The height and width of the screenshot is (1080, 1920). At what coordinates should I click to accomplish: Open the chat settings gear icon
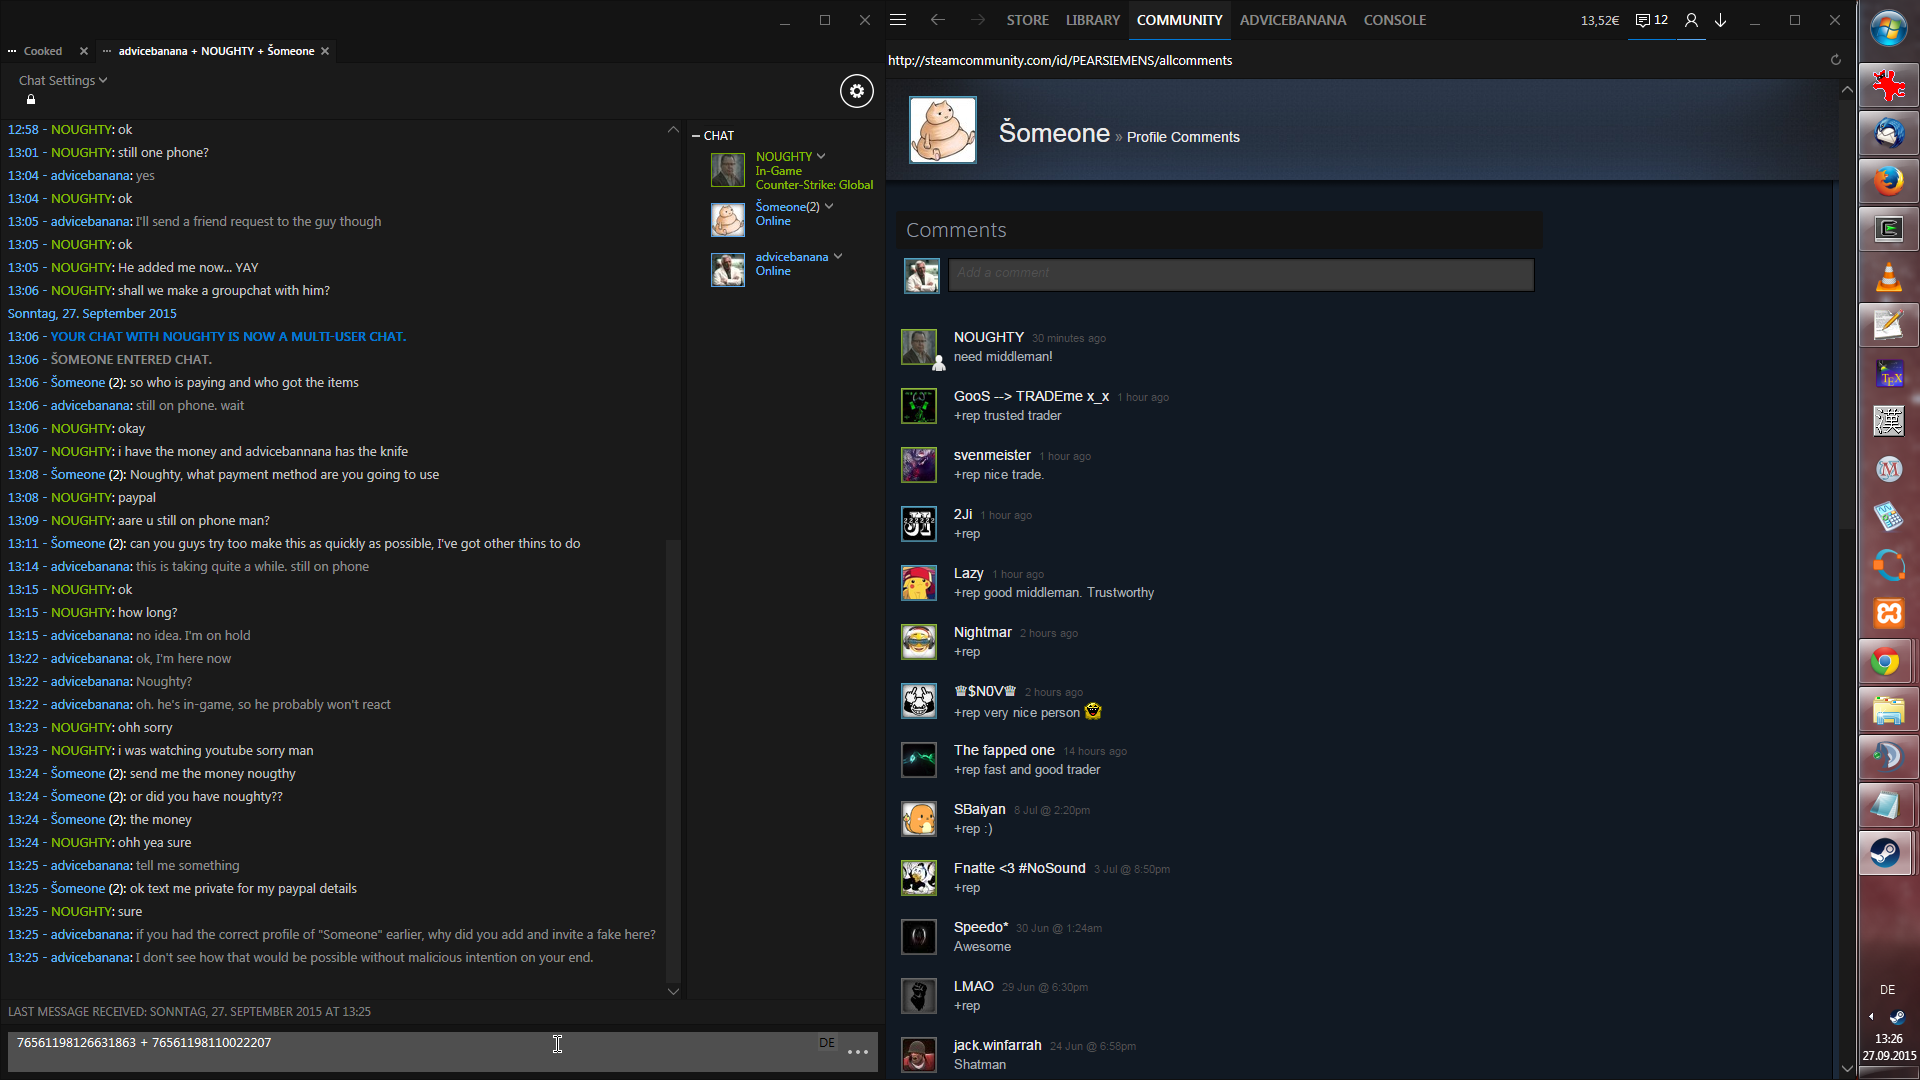856,91
